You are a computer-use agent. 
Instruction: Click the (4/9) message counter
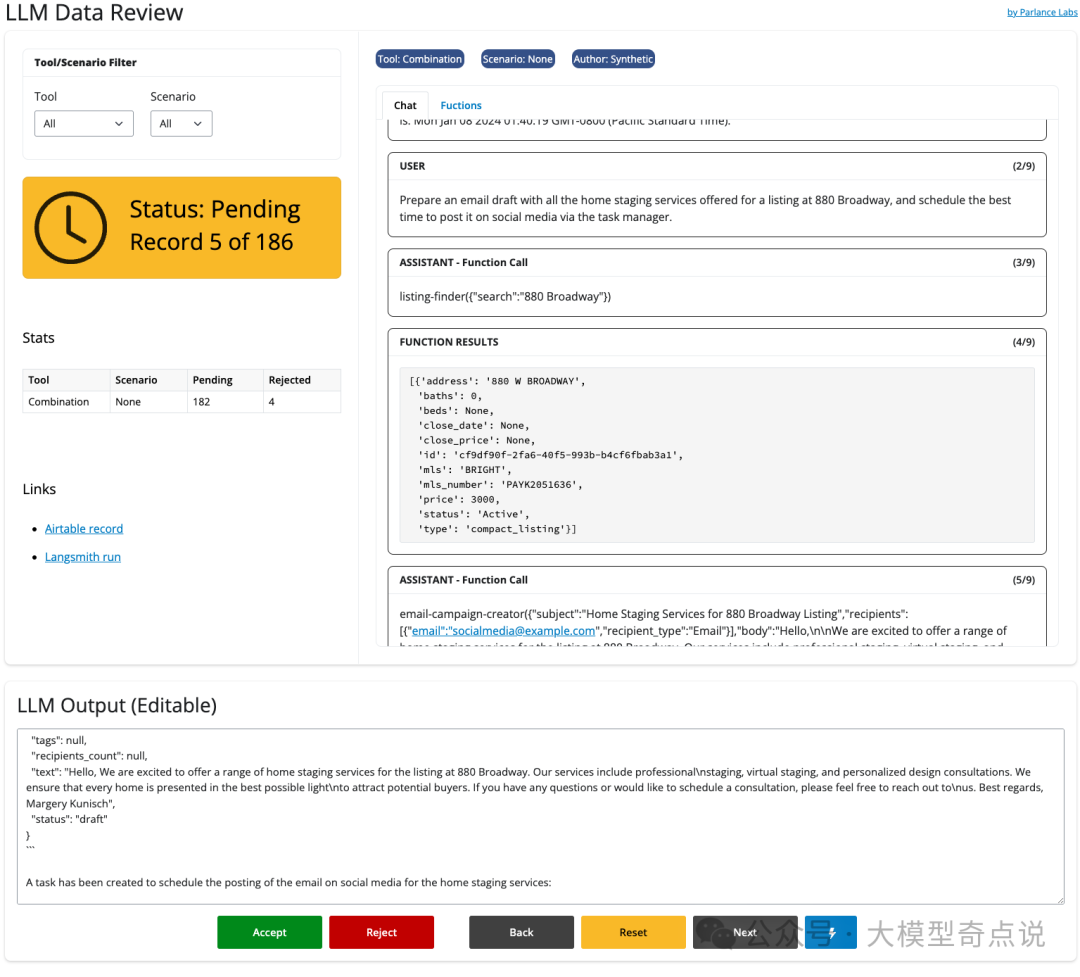coord(1024,342)
